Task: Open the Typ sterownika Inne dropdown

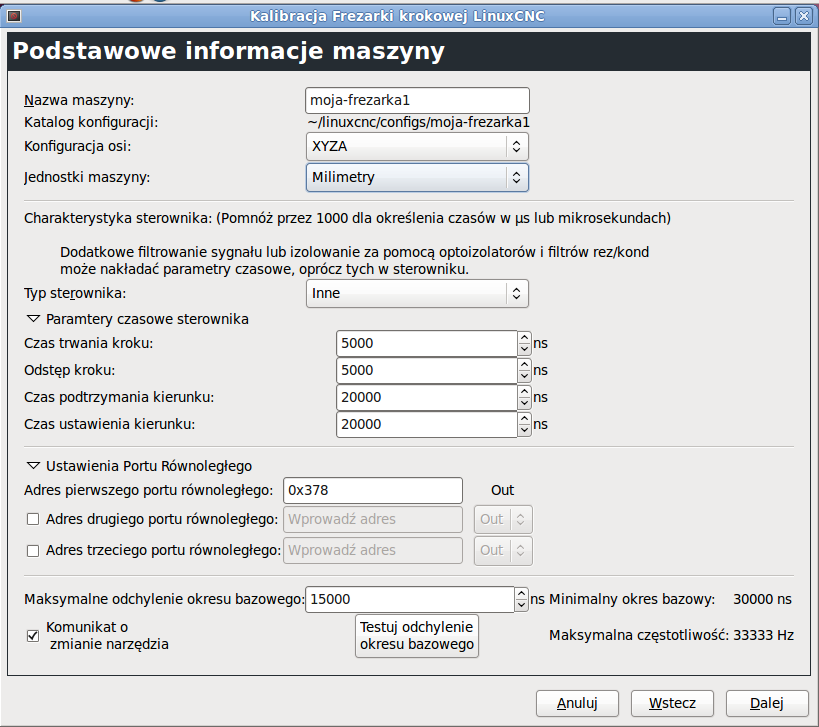Action: (417, 293)
